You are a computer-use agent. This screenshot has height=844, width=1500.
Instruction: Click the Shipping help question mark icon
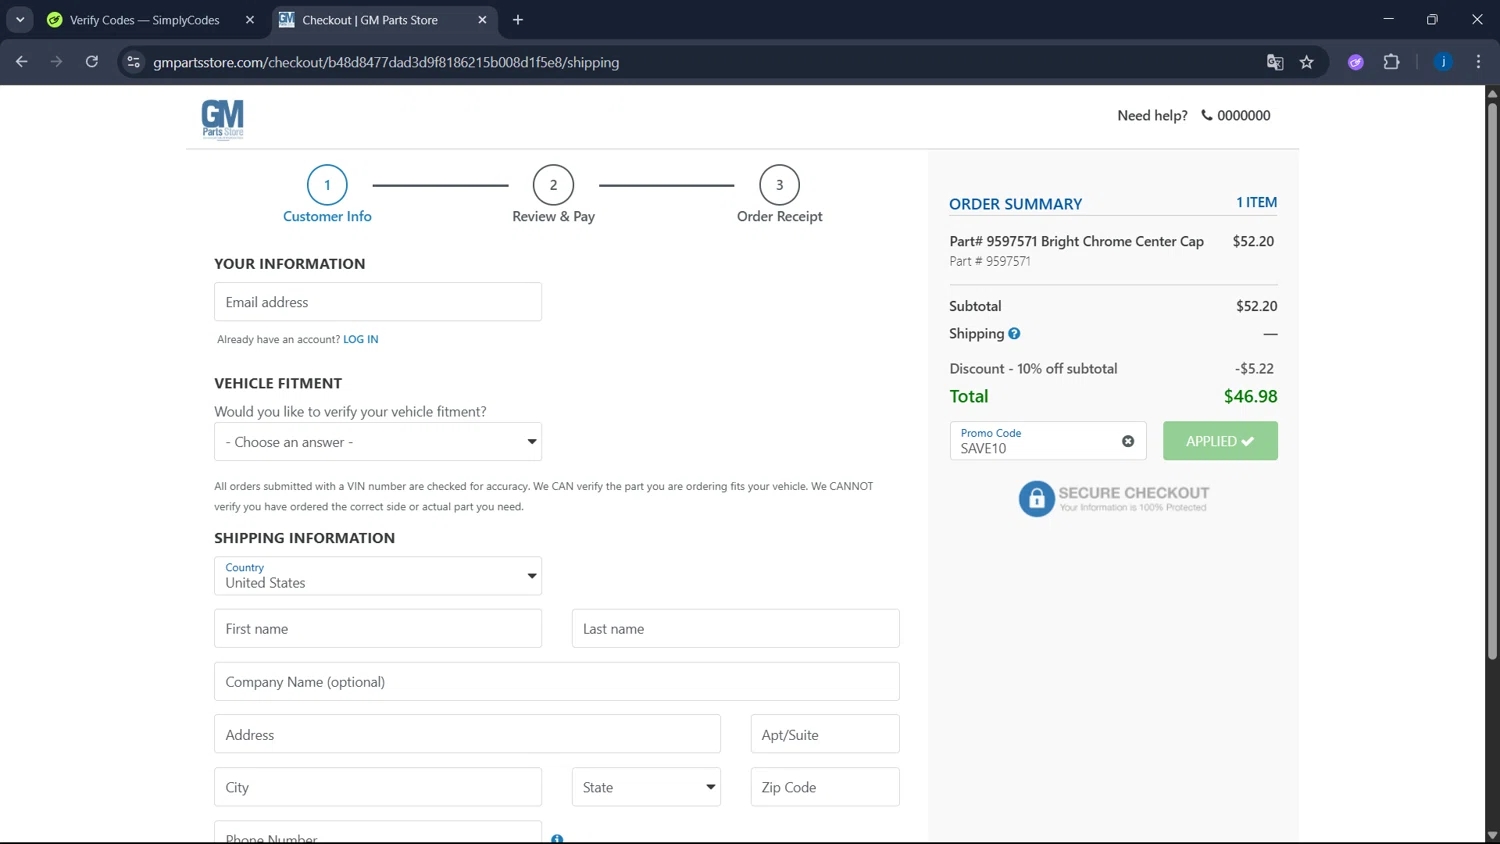(x=1014, y=334)
